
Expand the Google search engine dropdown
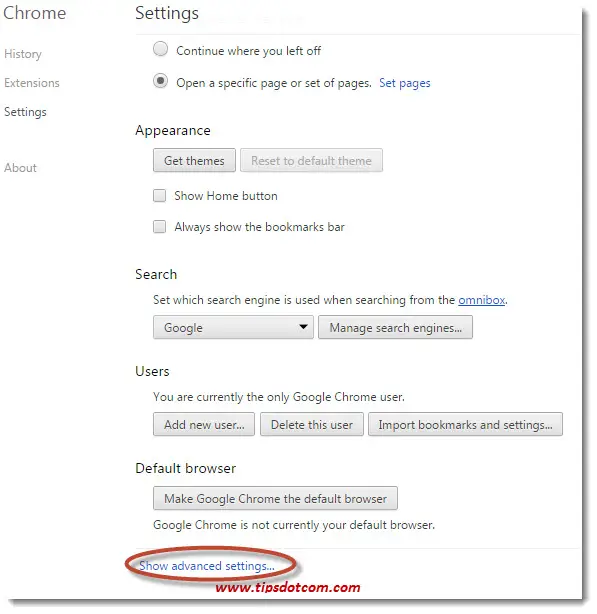click(233, 327)
